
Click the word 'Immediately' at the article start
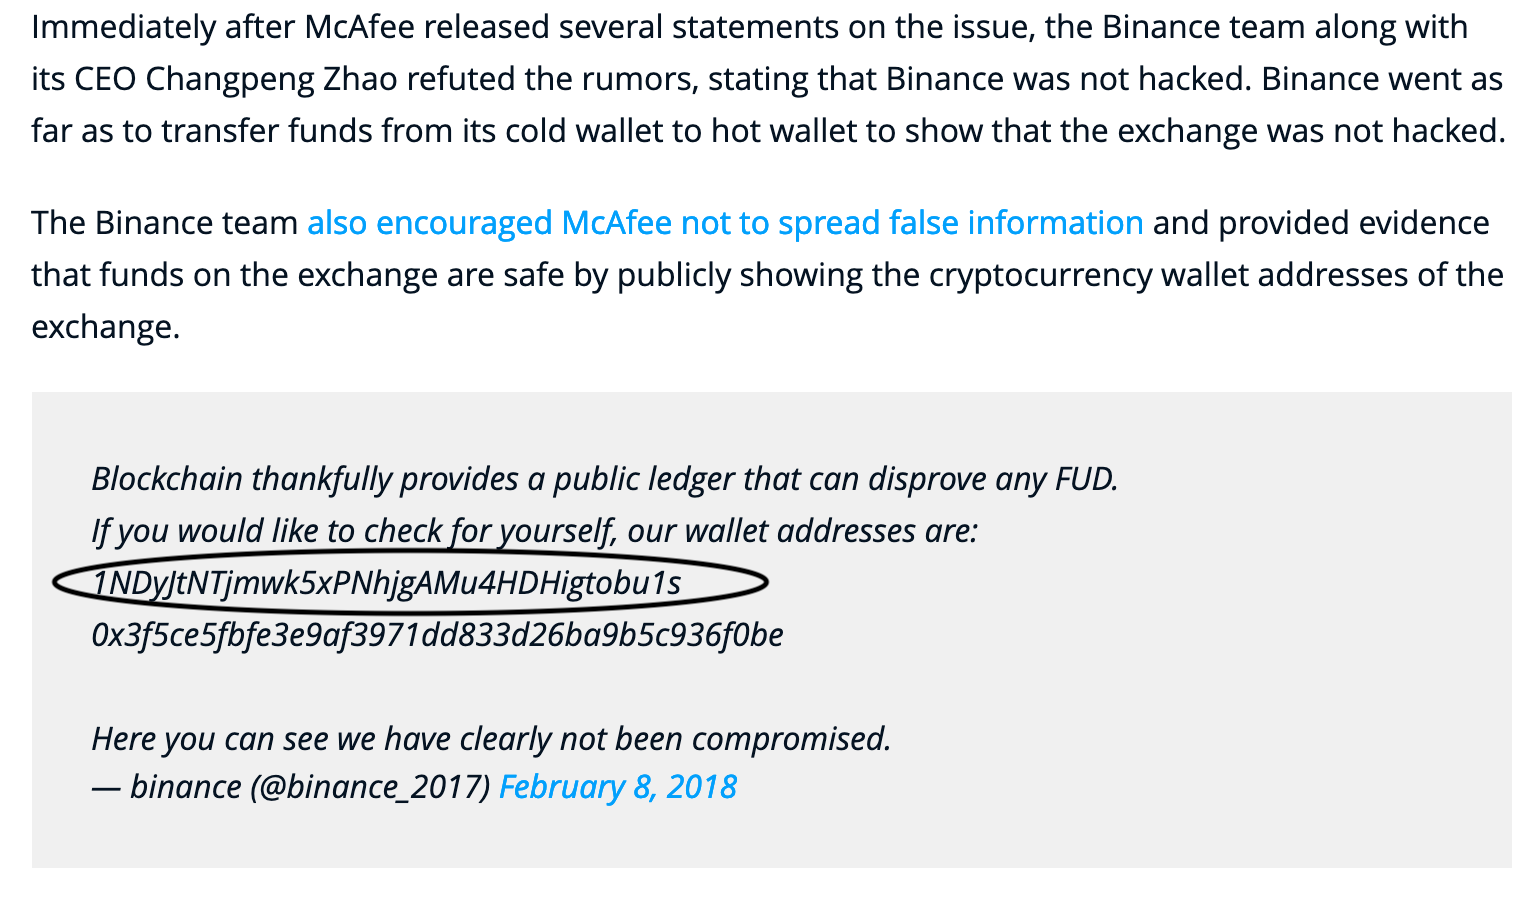pos(123,27)
